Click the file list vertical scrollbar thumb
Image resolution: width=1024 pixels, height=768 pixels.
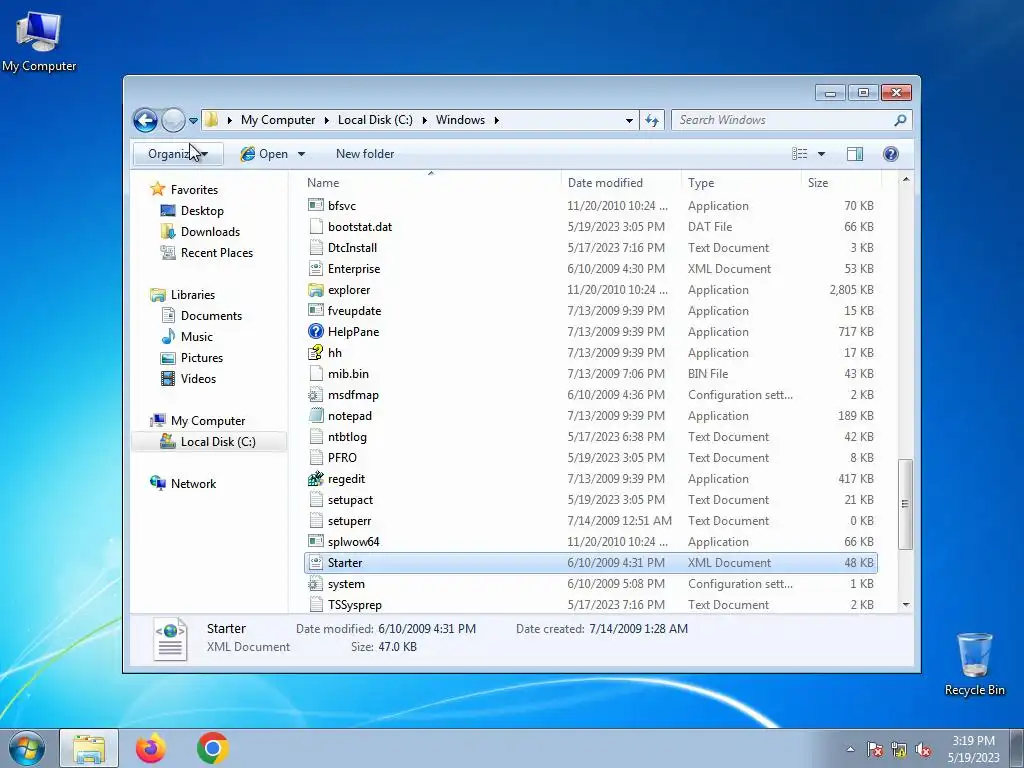905,504
